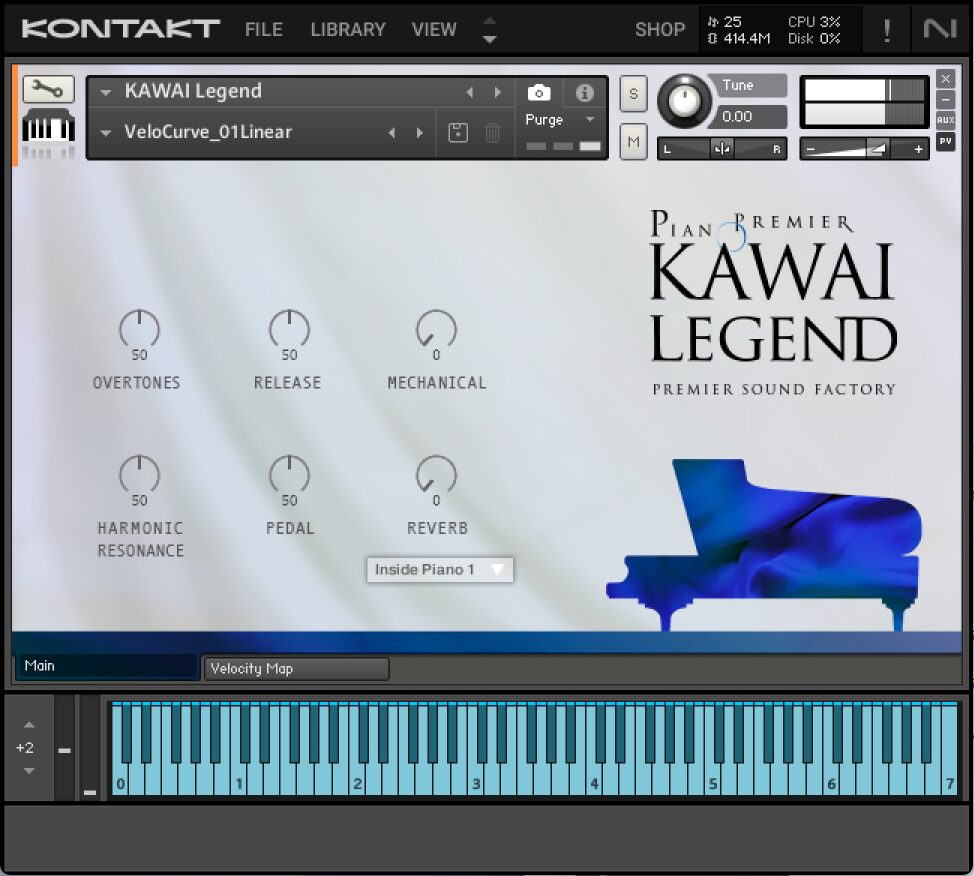Click the CPU 3% usage readout
974x876 pixels.
pyautogui.click(x=814, y=22)
